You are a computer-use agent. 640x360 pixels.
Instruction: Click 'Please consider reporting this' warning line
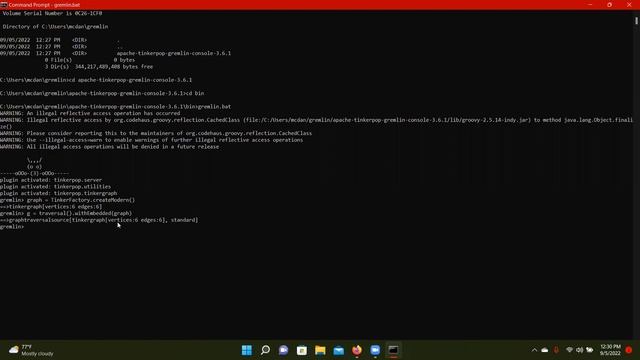pyautogui.click(x=156, y=133)
